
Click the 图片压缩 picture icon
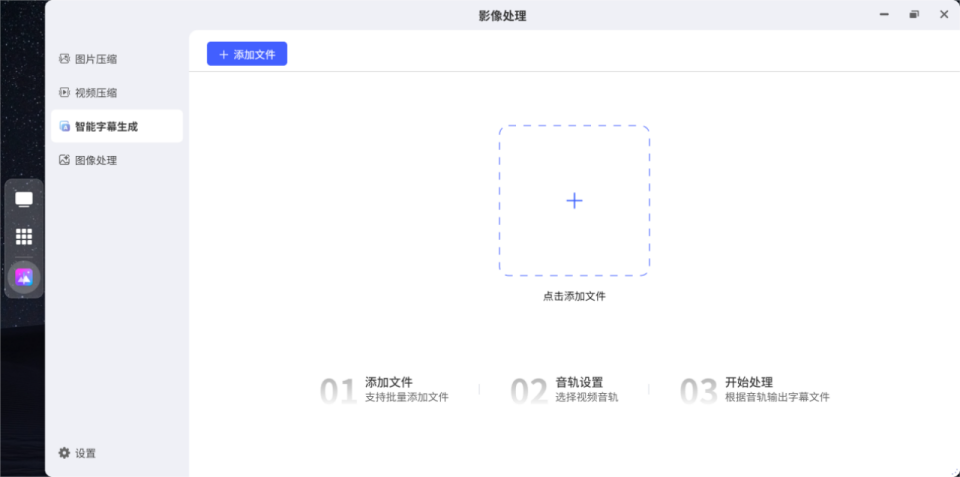click(64, 59)
